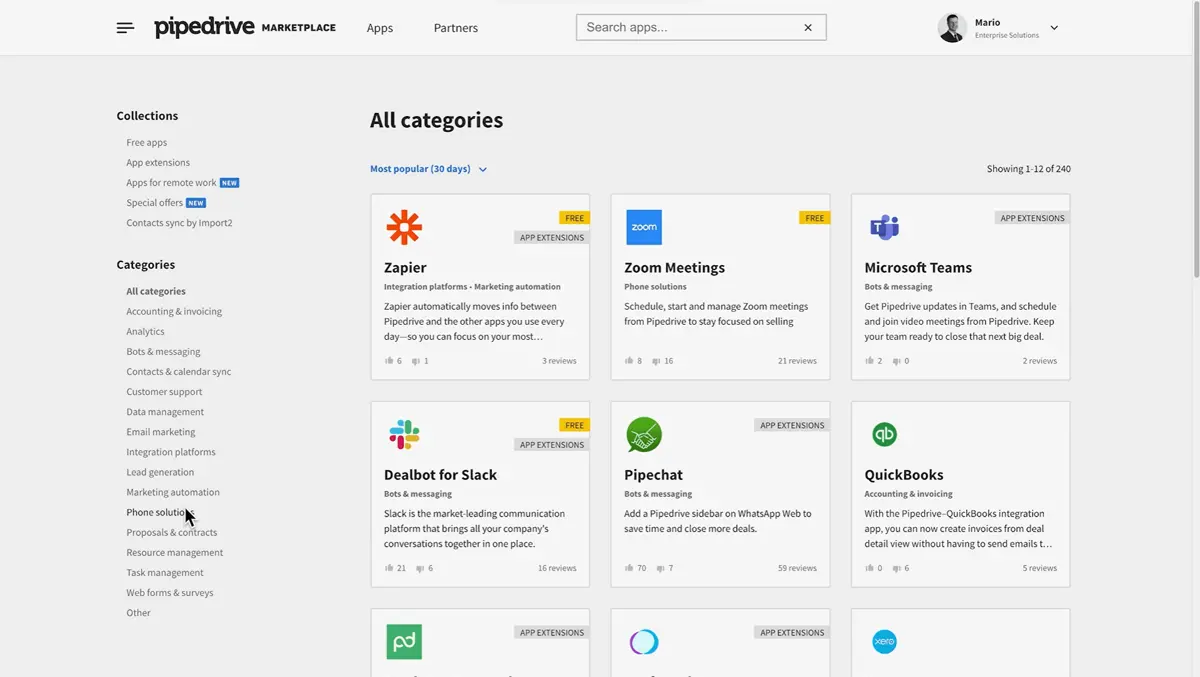This screenshot has height=677, width=1200.
Task: Click the Xero app logo
Action: pyautogui.click(x=884, y=642)
